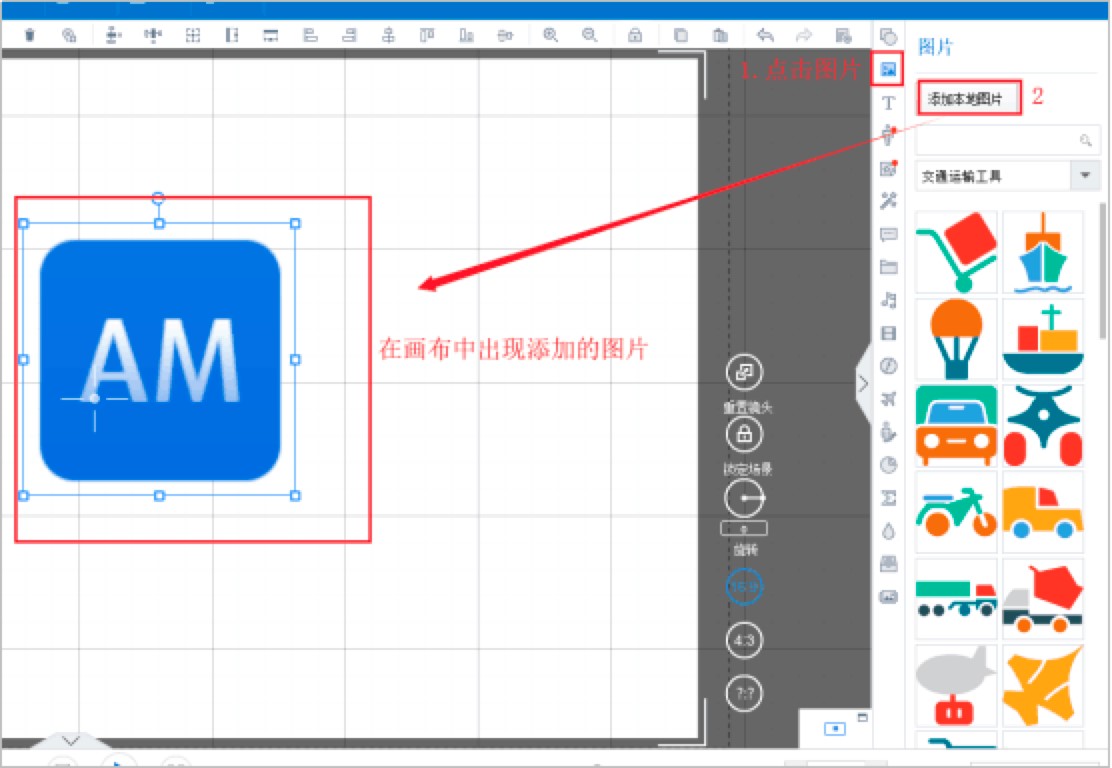Open the crossed tools icon in sidebar

pyautogui.click(x=888, y=201)
